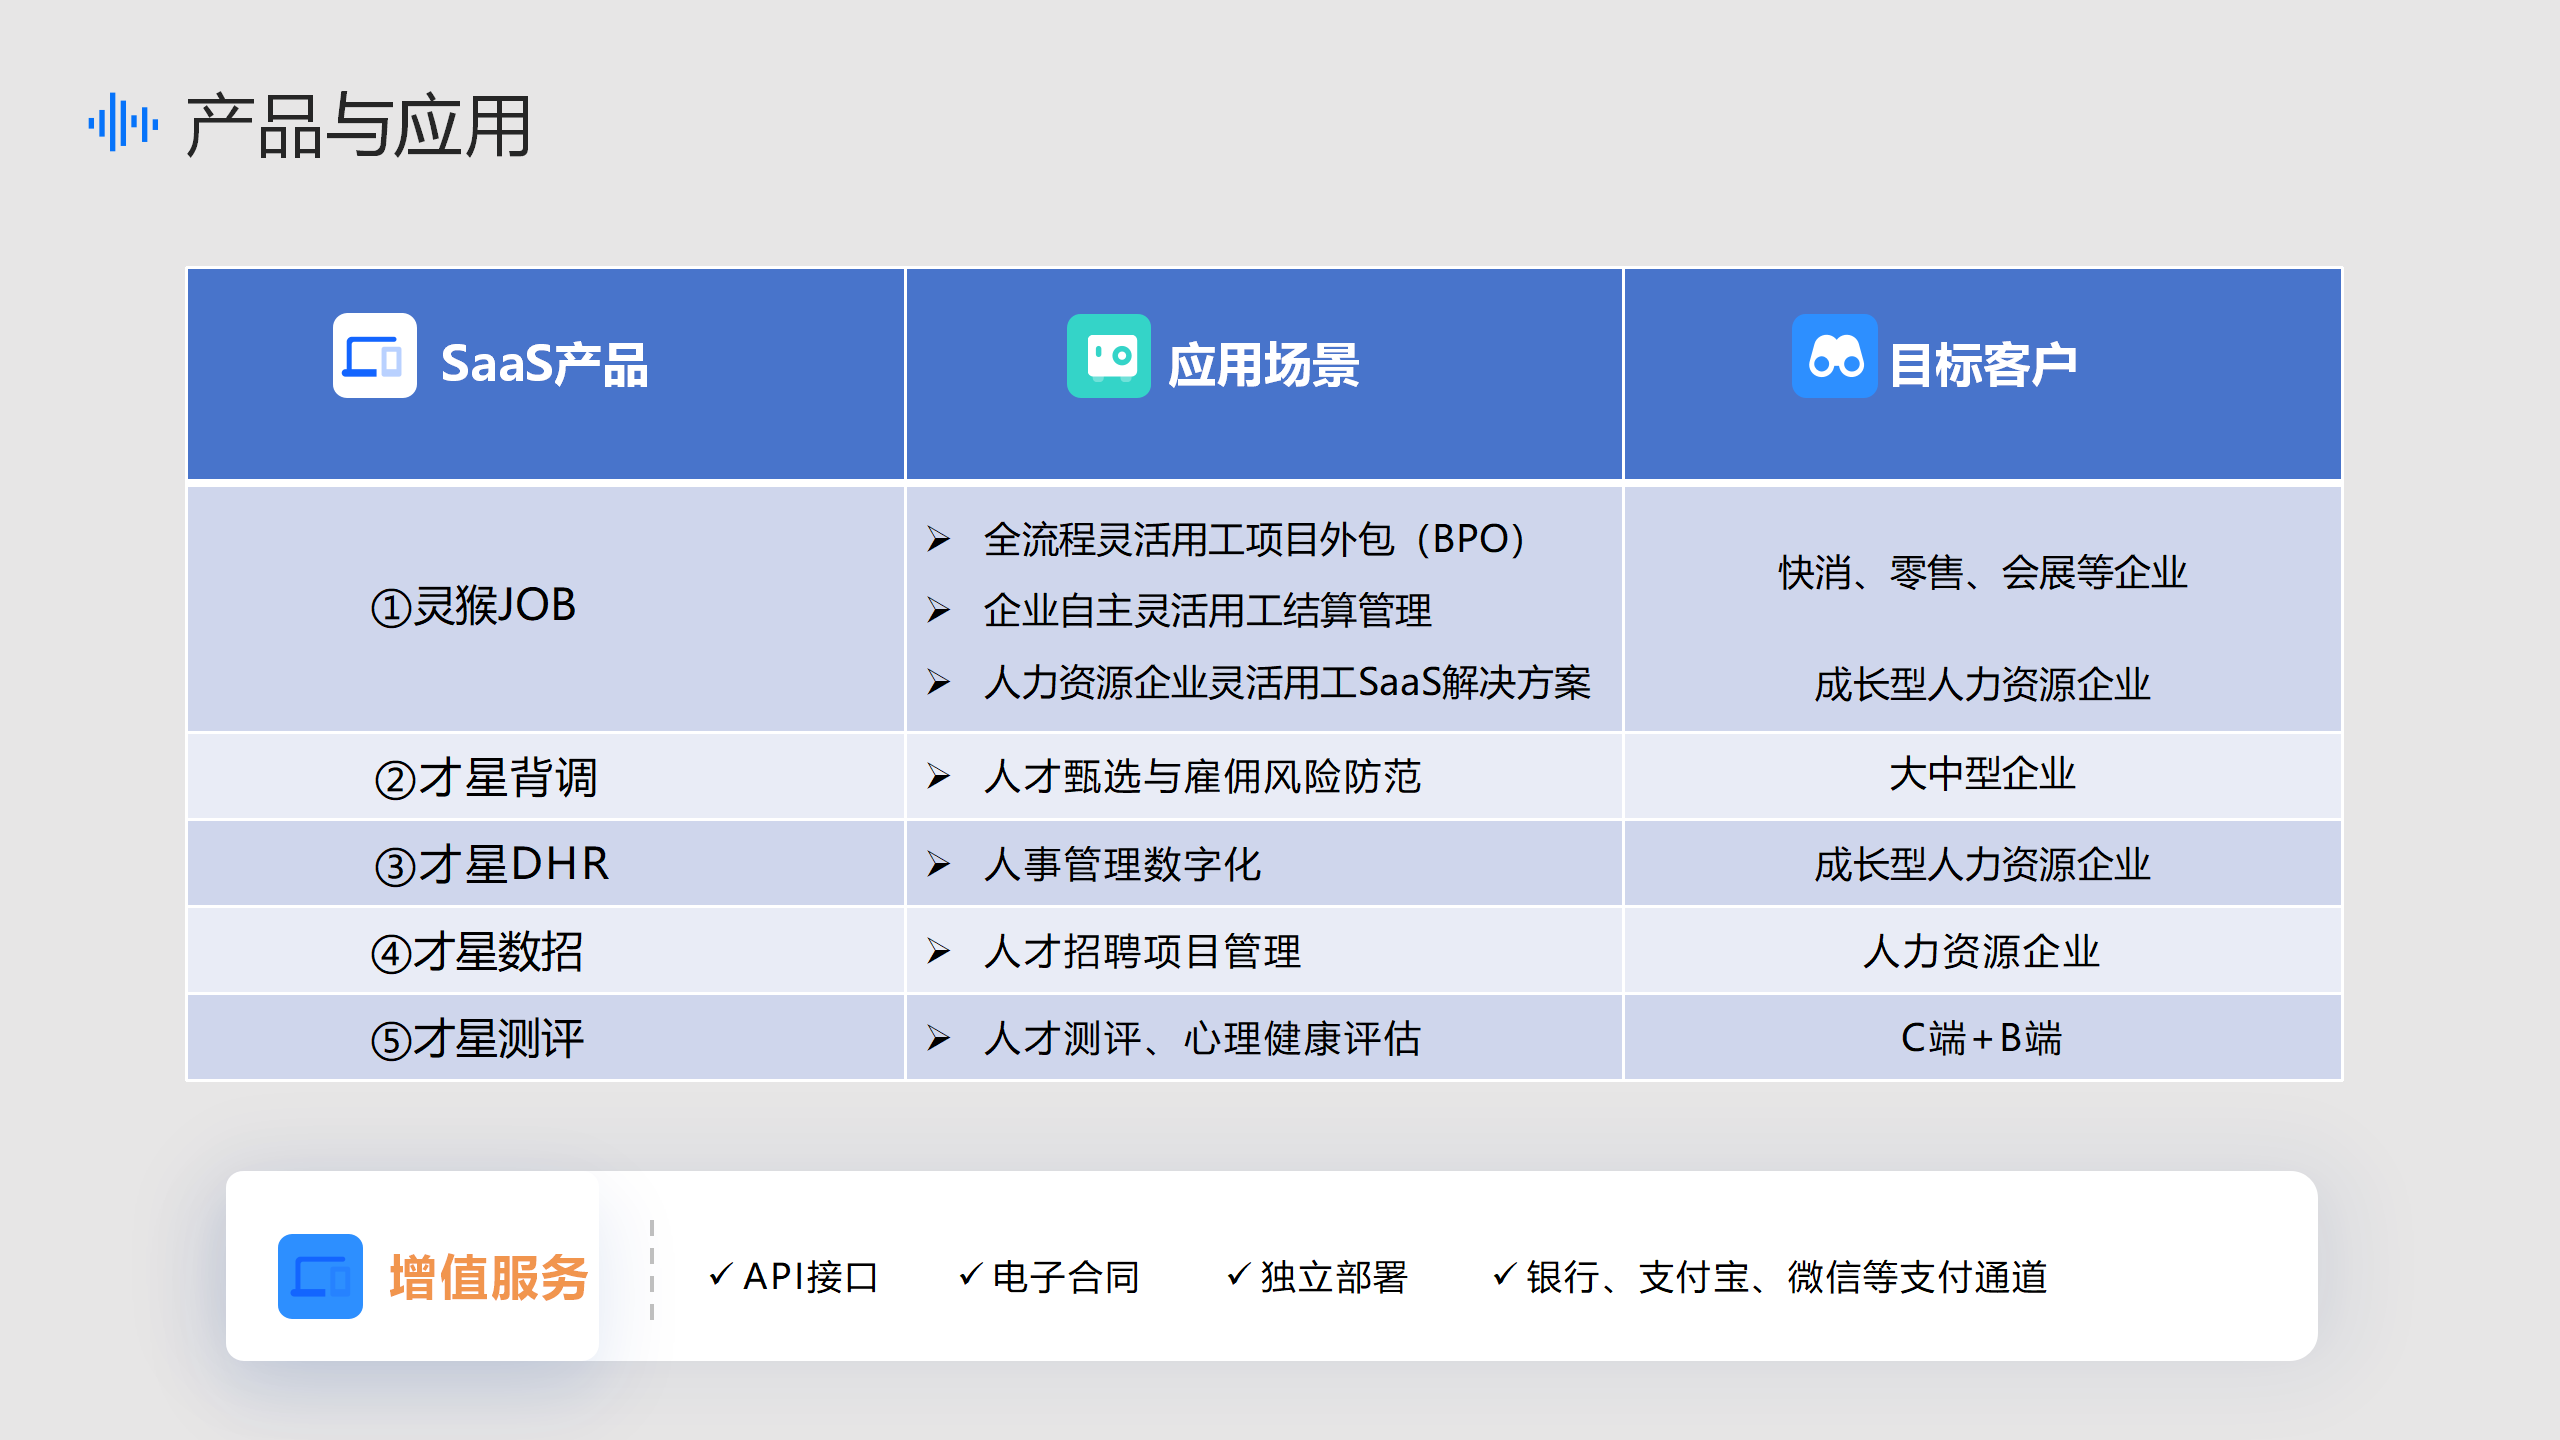
Task: Click the arrow bullet before 人事管理数字化
Action: 938,864
